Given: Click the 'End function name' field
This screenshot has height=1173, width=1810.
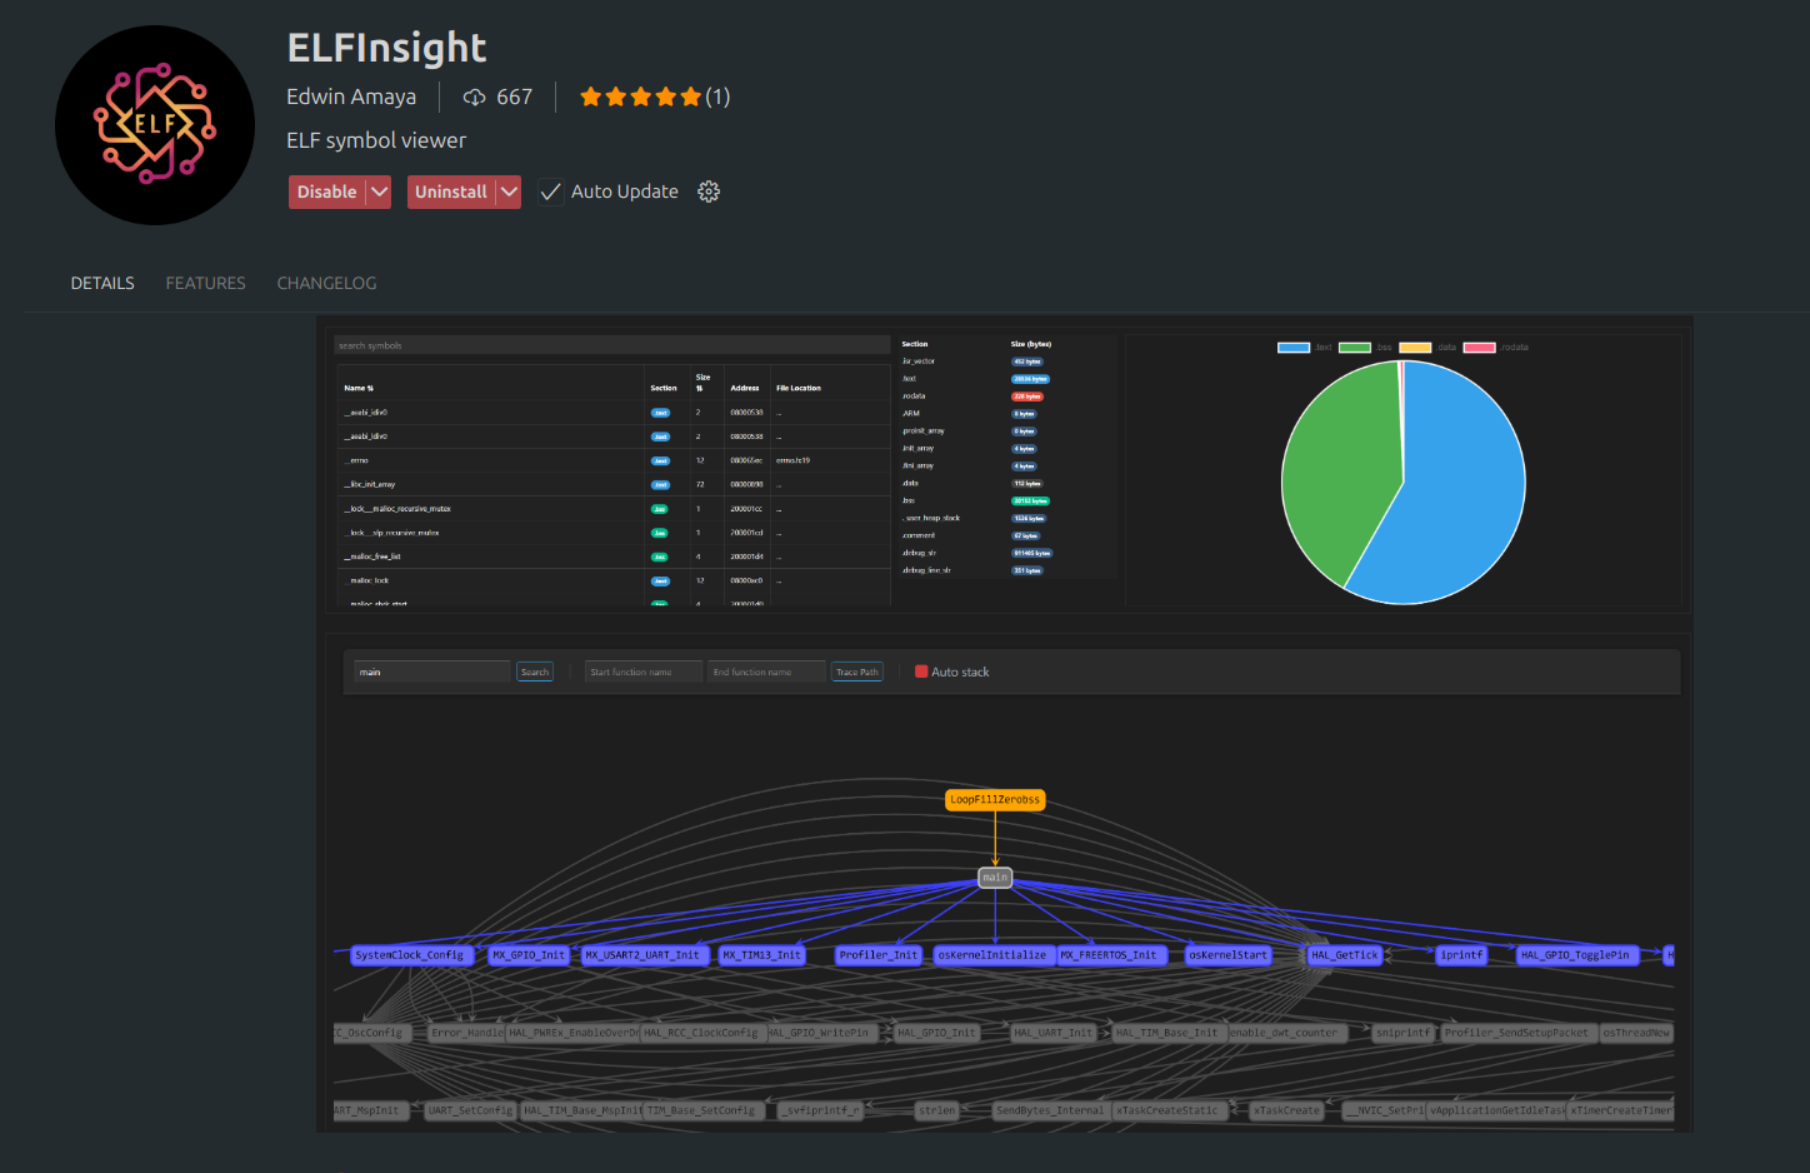Looking at the screenshot, I should click(x=766, y=672).
